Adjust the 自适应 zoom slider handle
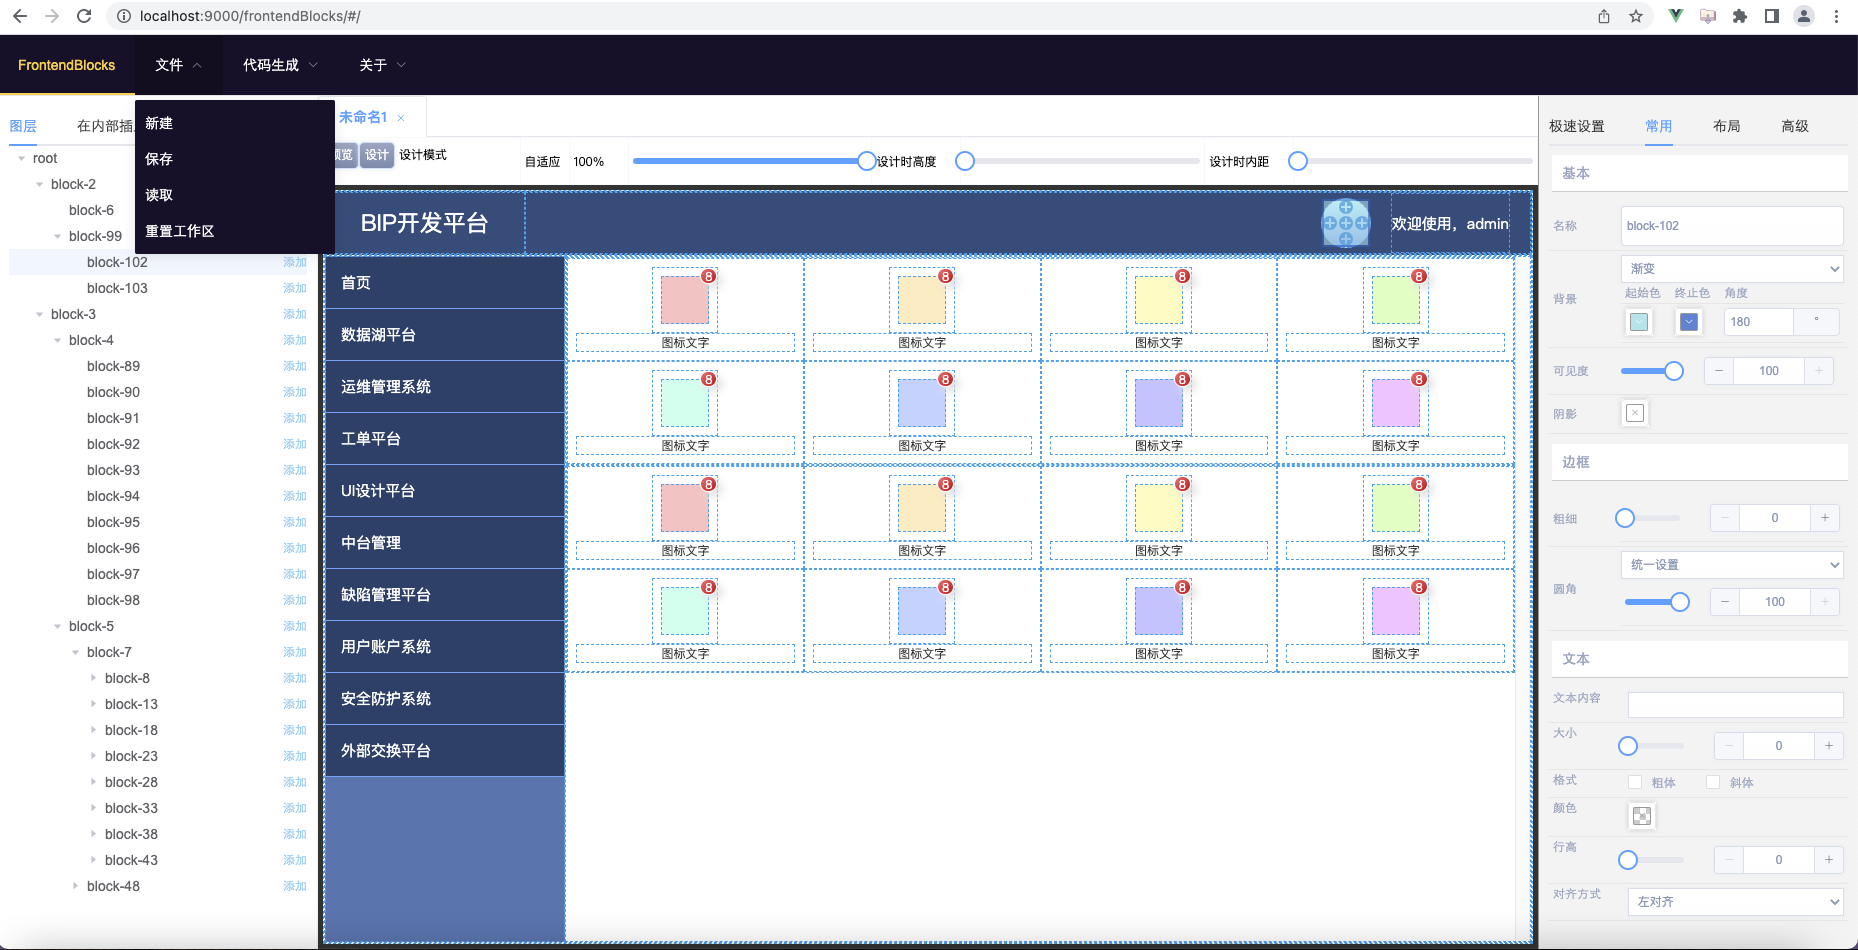This screenshot has height=950, width=1858. 866,161
